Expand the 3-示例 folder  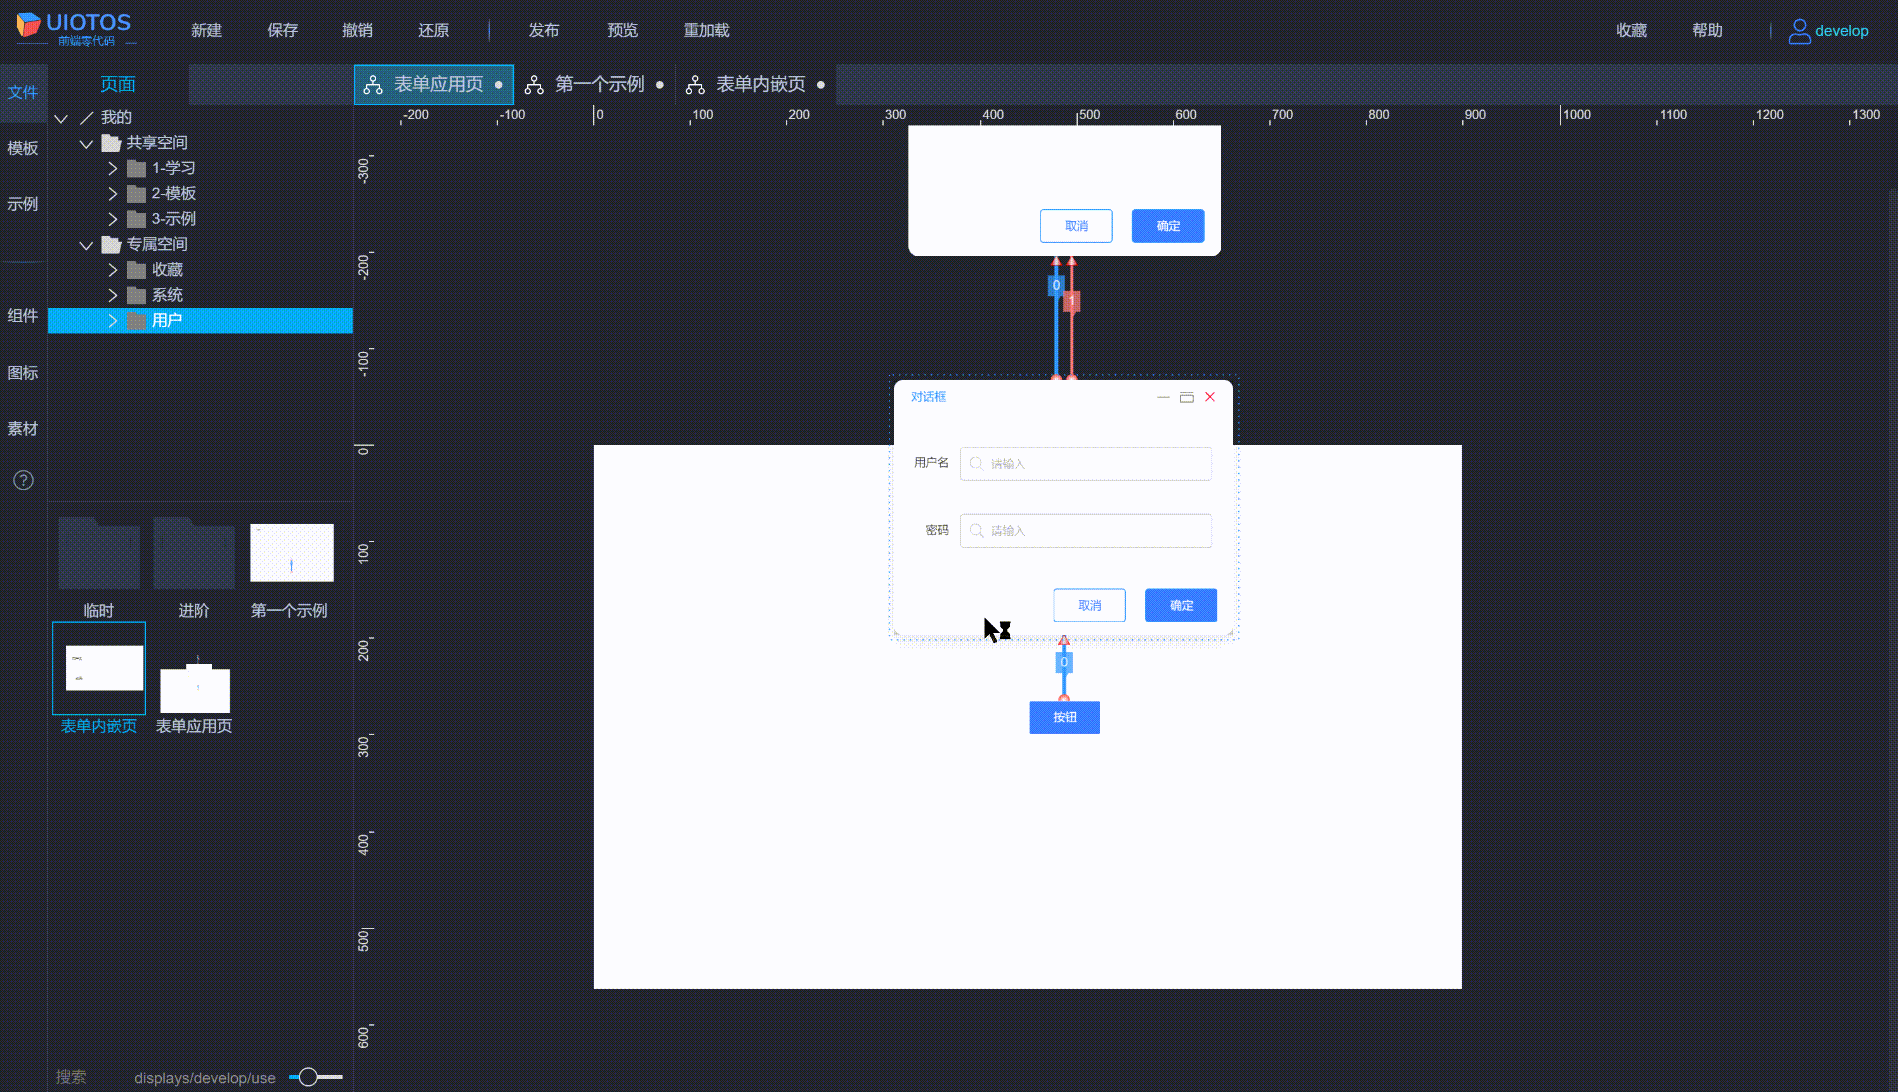[112, 219]
